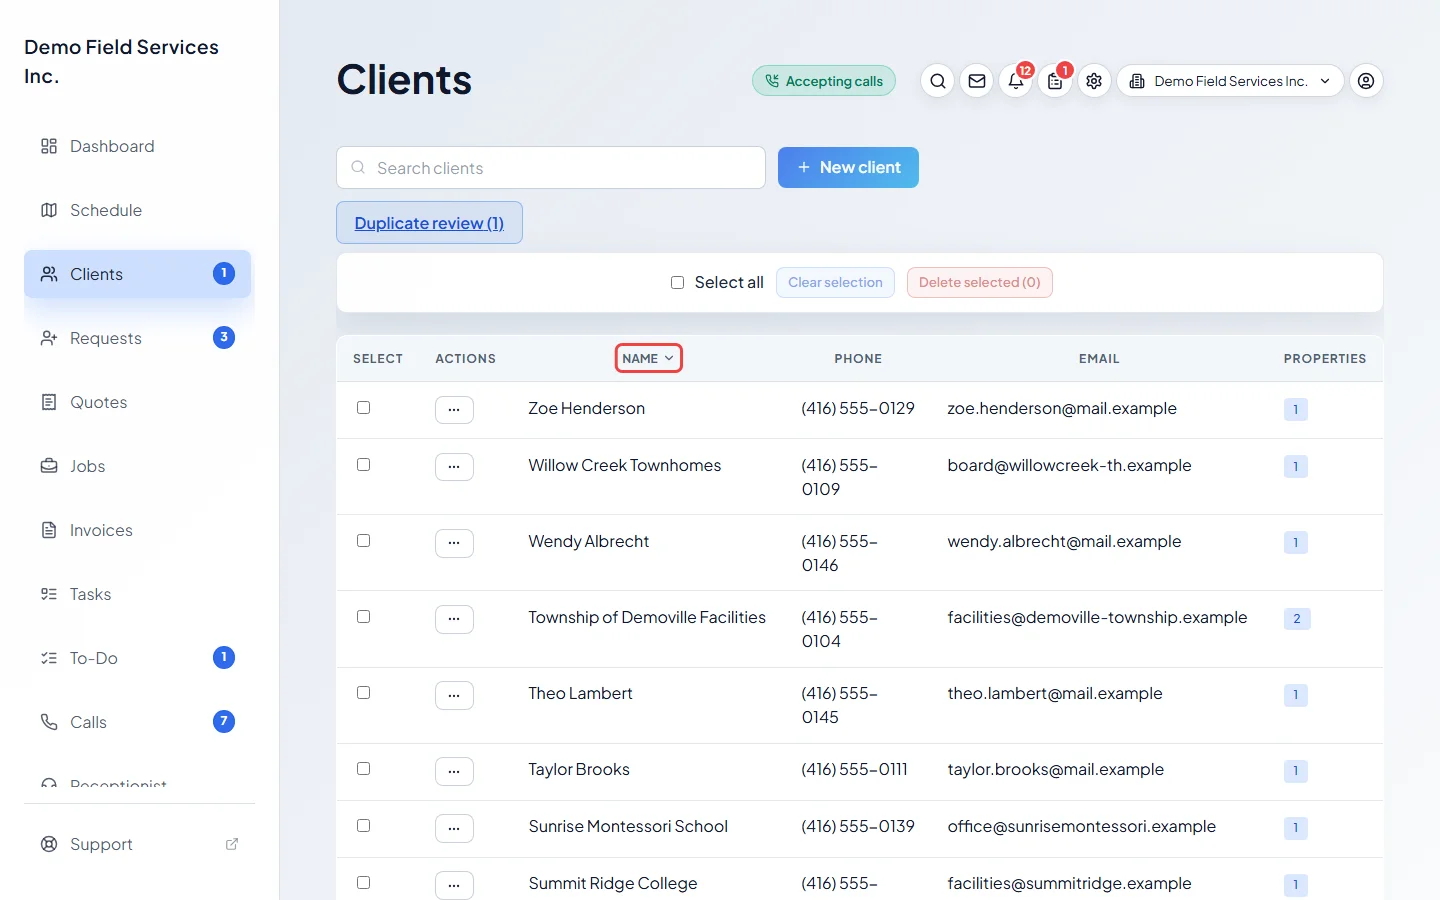Image resolution: width=1440 pixels, height=900 pixels.
Task: Click the Schedule map icon in sidebar
Action: click(x=49, y=210)
